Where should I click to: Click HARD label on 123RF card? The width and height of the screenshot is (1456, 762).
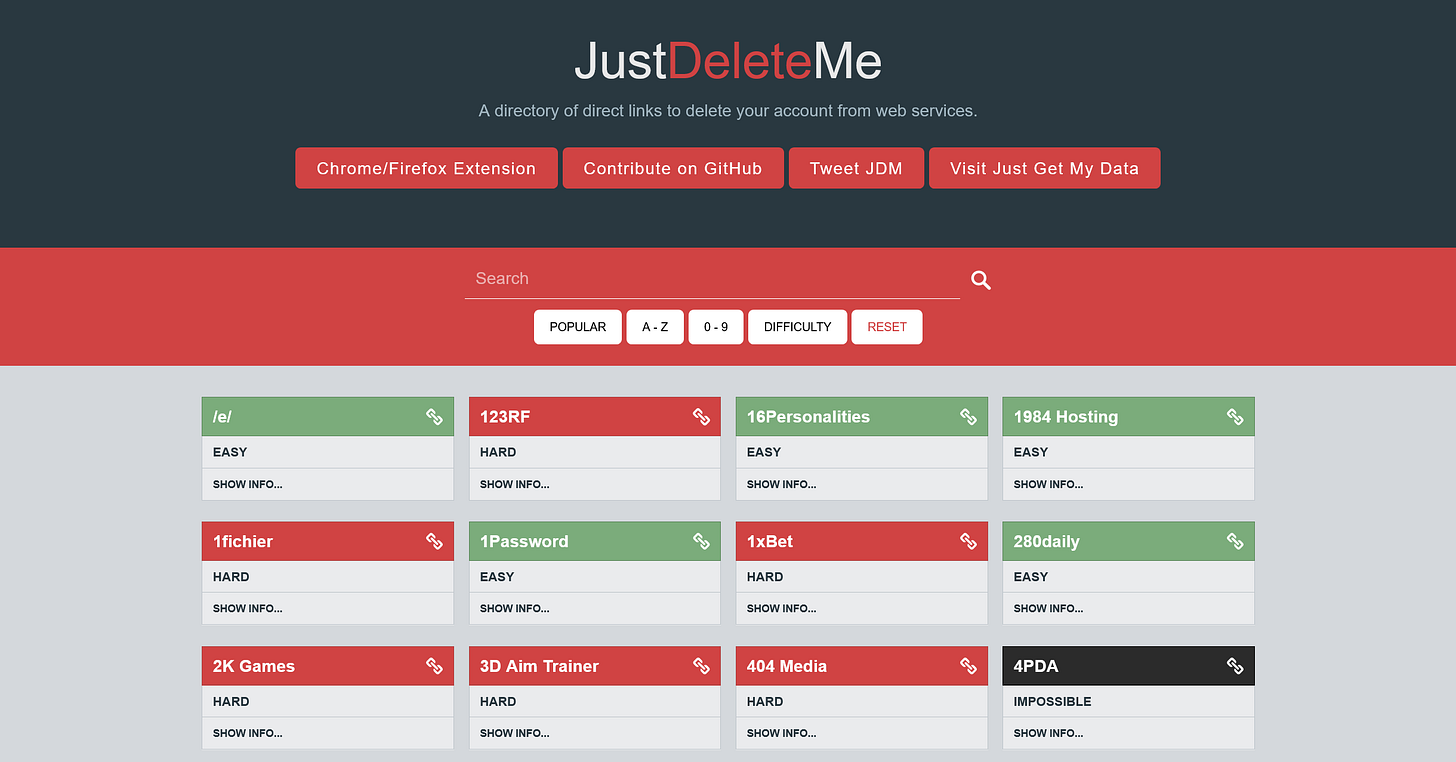click(498, 452)
